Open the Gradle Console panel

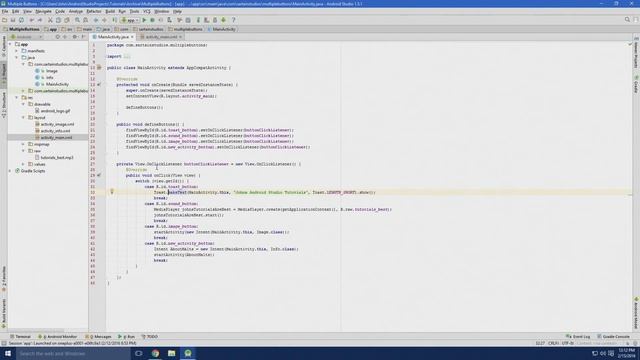click(x=613, y=337)
